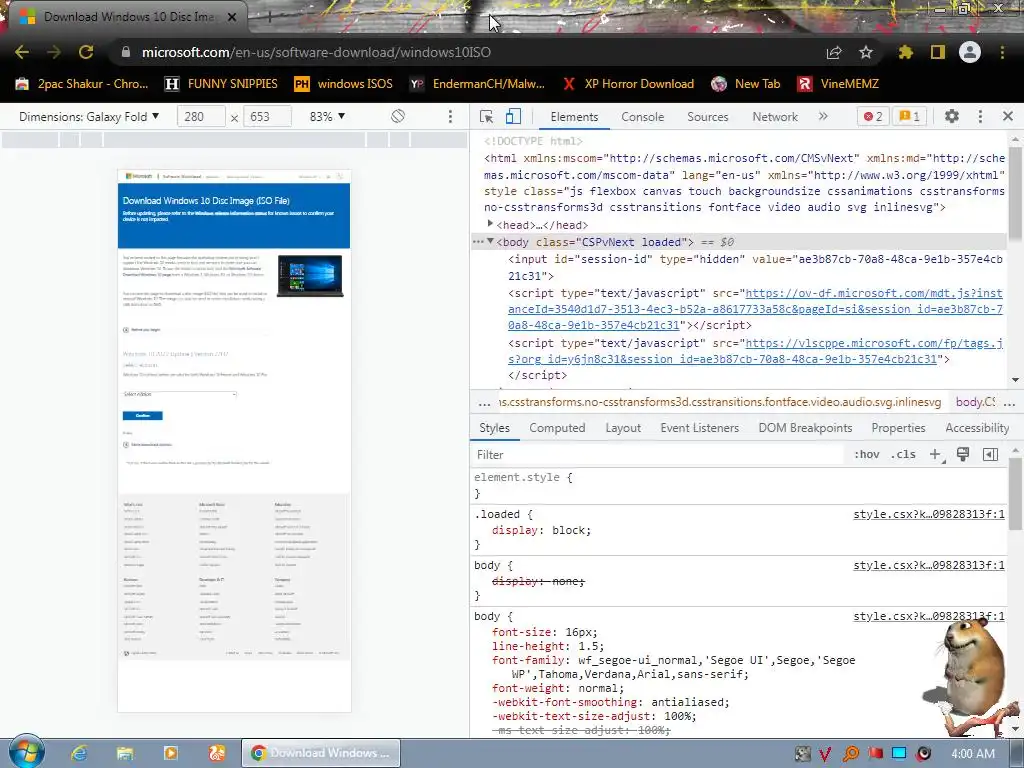Screen dimensions: 1024x768
Task: Launch Windows Media Player from the taskbar
Action: (x=170, y=753)
